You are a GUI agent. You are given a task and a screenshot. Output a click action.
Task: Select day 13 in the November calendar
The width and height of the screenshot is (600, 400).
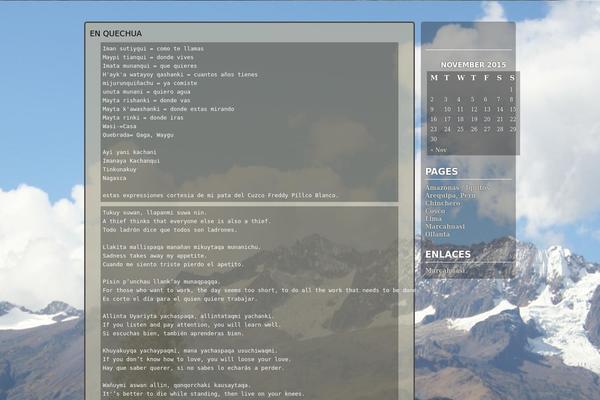click(x=487, y=109)
